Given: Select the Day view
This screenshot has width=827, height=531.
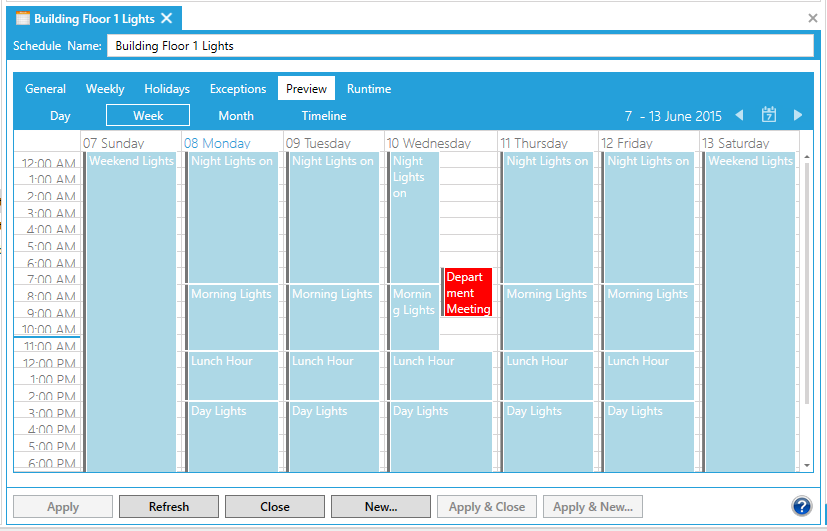Looking at the screenshot, I should [60, 116].
